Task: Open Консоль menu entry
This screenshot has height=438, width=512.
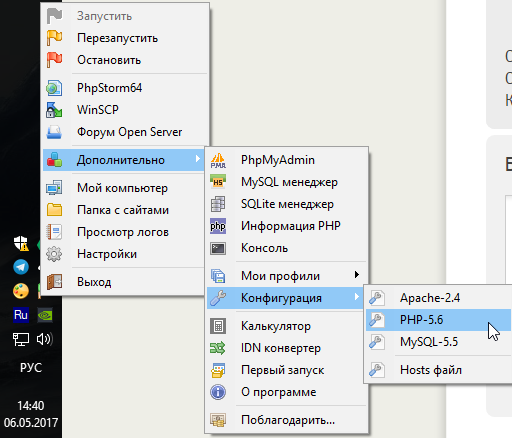Action: click(x=287, y=248)
